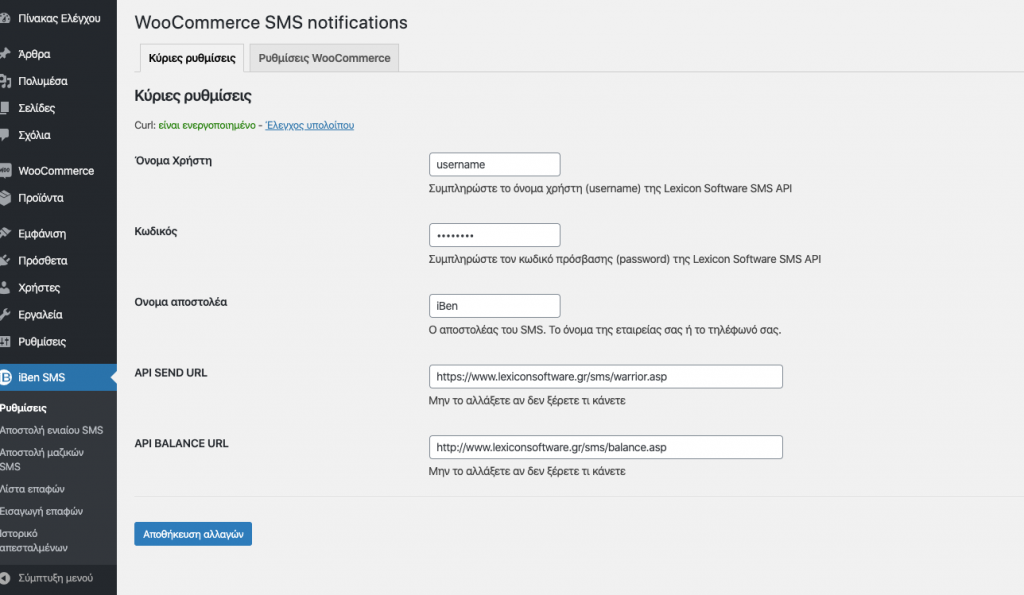This screenshot has height=595, width=1024.
Task: Click the plugin icon beside Πρόσθετα
Action: tap(5, 261)
